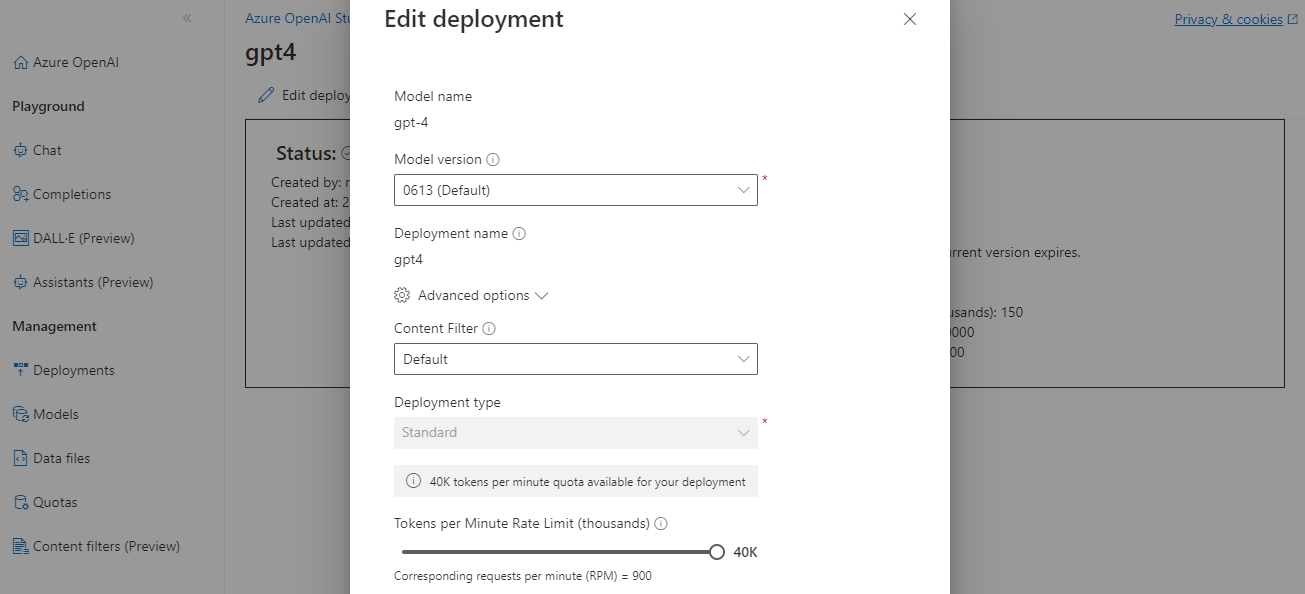Click the Model version info tooltip icon

pos(493,159)
